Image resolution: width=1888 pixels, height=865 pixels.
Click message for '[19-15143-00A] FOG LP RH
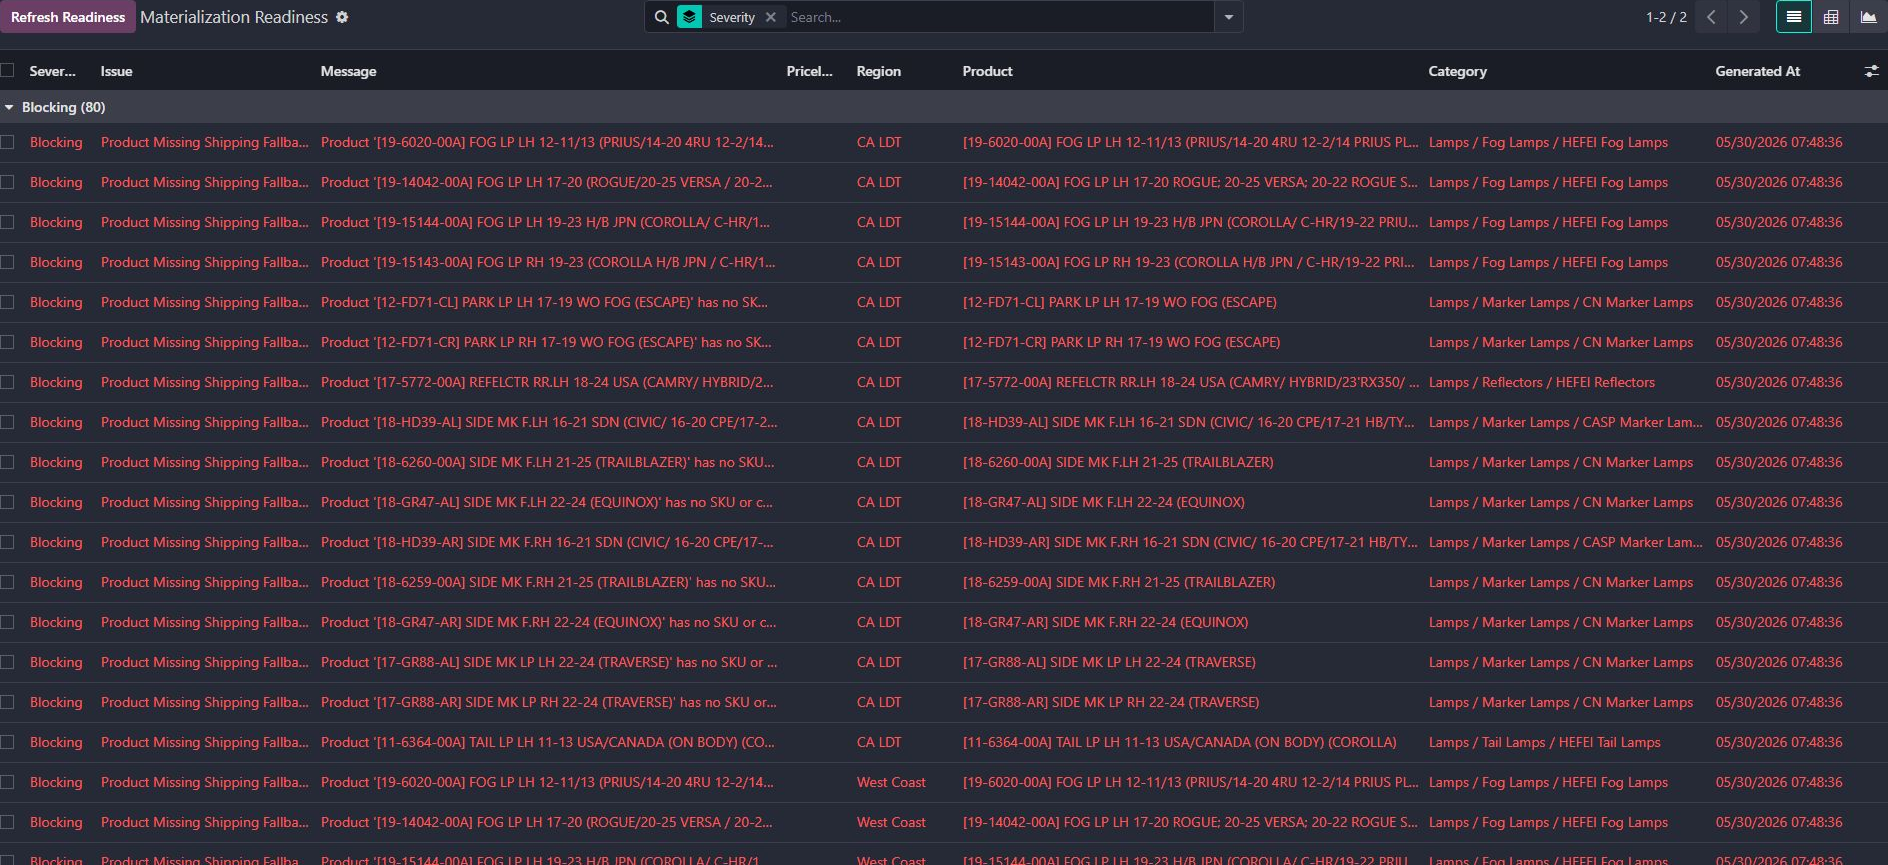548,262
